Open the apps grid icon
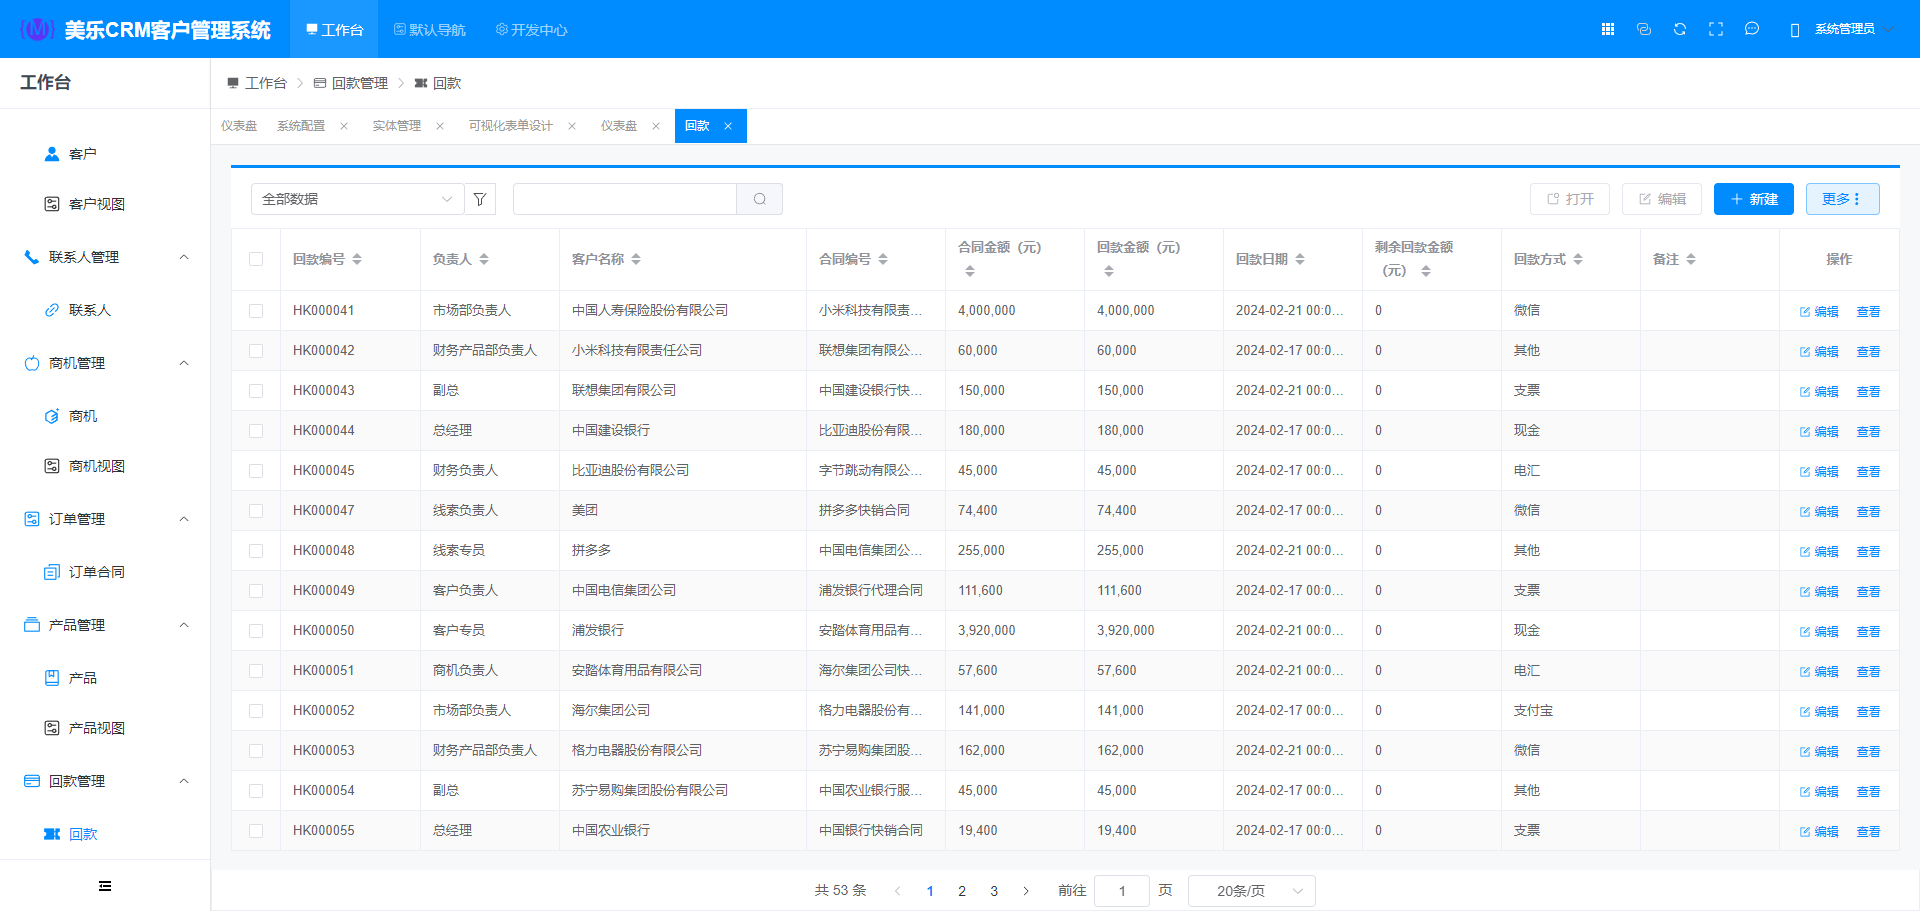The width and height of the screenshot is (1920, 911). (1608, 29)
